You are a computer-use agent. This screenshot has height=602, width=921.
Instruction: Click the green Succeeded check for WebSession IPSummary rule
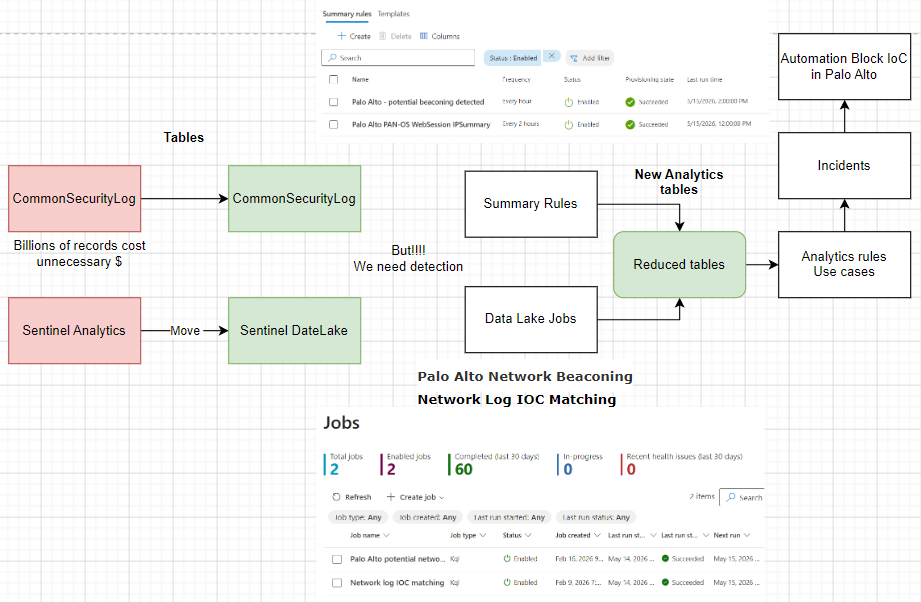point(630,125)
